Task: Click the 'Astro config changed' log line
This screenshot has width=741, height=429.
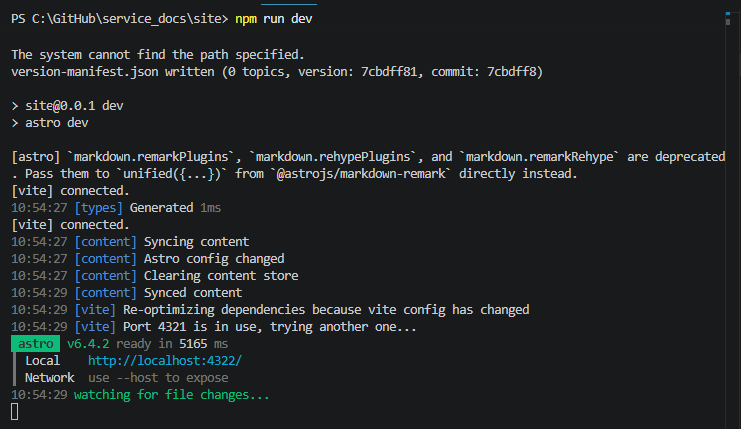Action: 148,259
